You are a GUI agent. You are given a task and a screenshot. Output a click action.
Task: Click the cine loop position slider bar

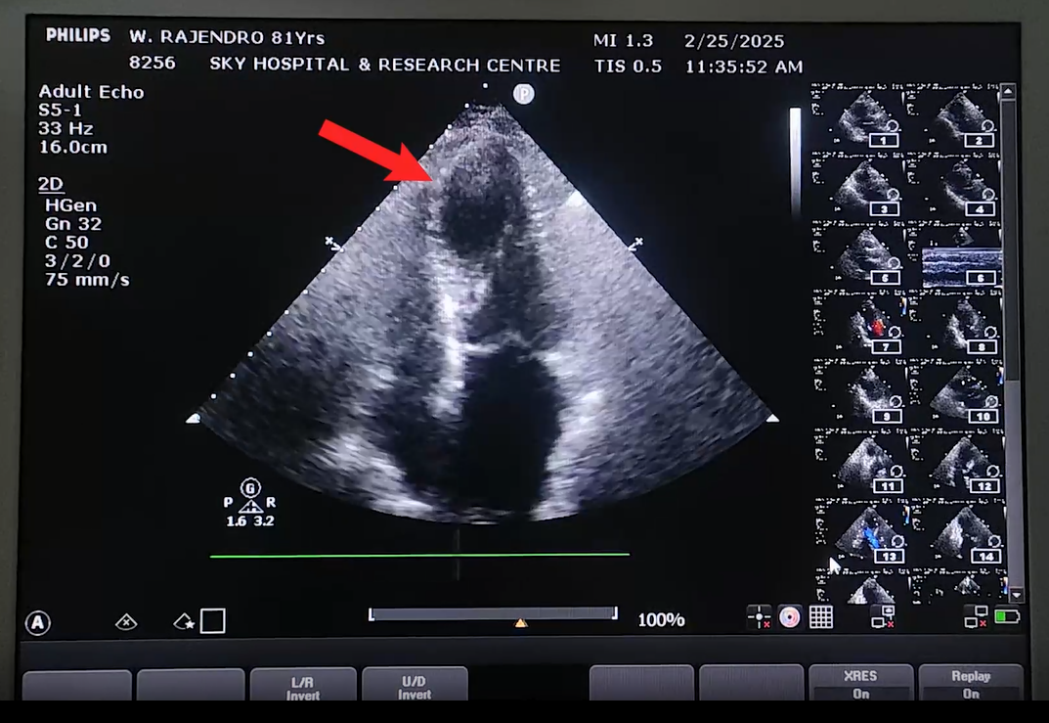(492, 614)
